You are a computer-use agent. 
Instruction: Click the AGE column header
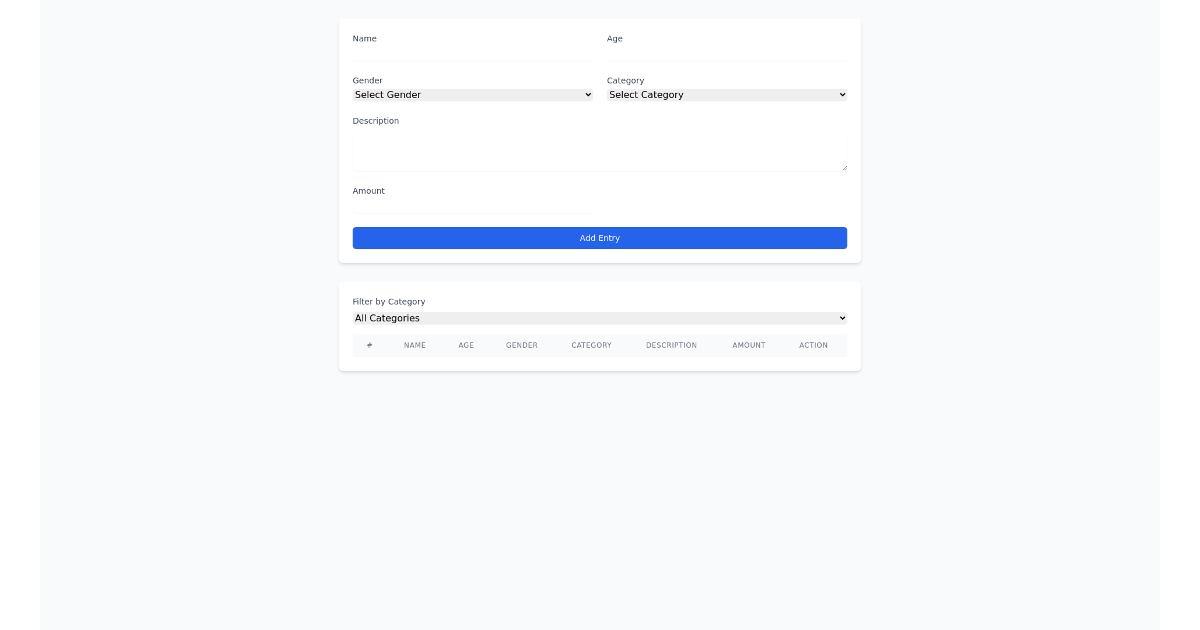466,344
